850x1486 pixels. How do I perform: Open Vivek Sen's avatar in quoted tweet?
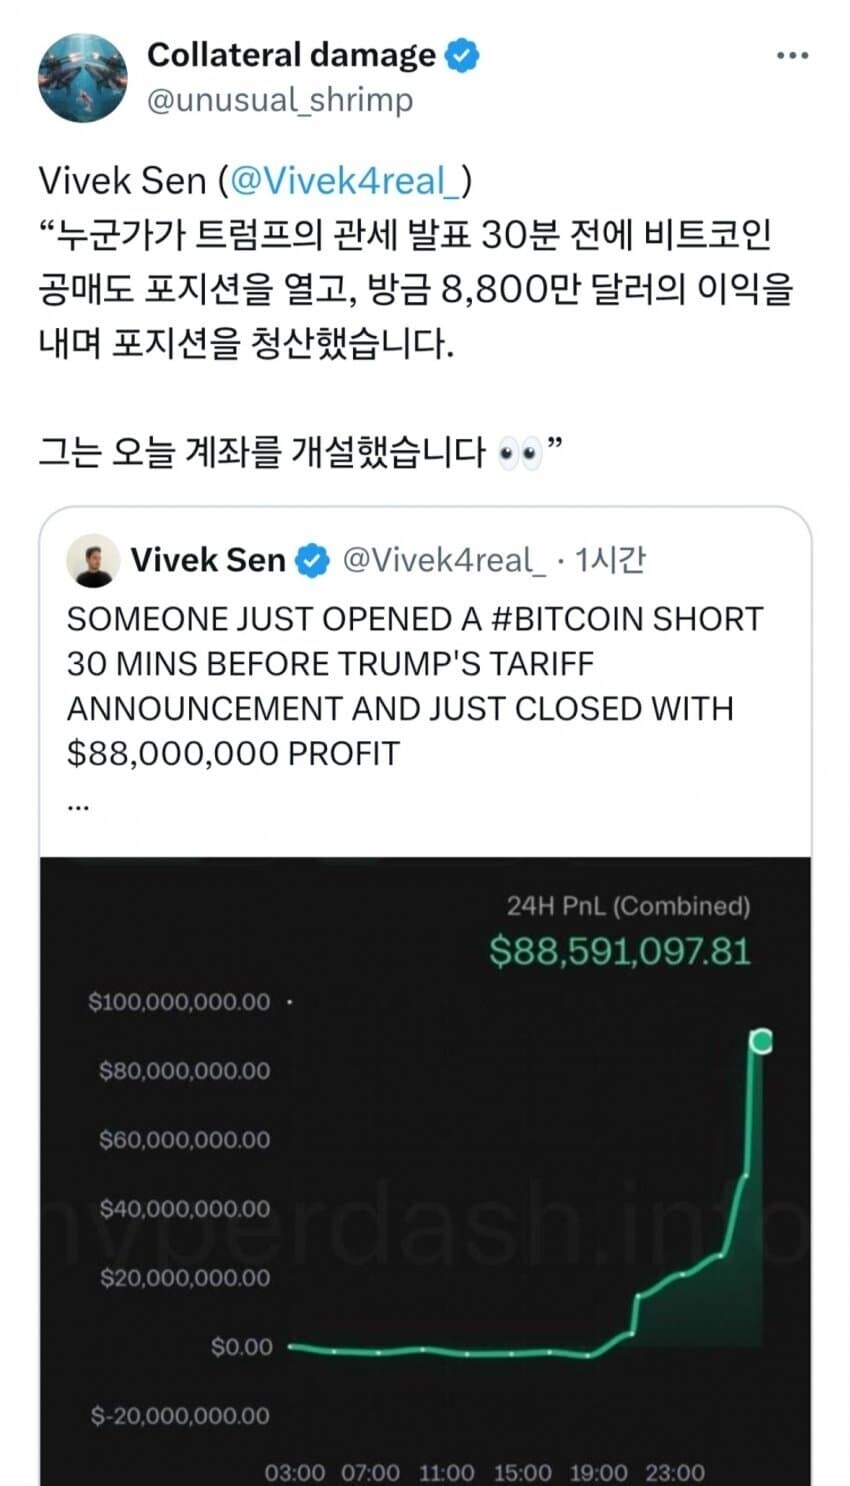[92, 560]
